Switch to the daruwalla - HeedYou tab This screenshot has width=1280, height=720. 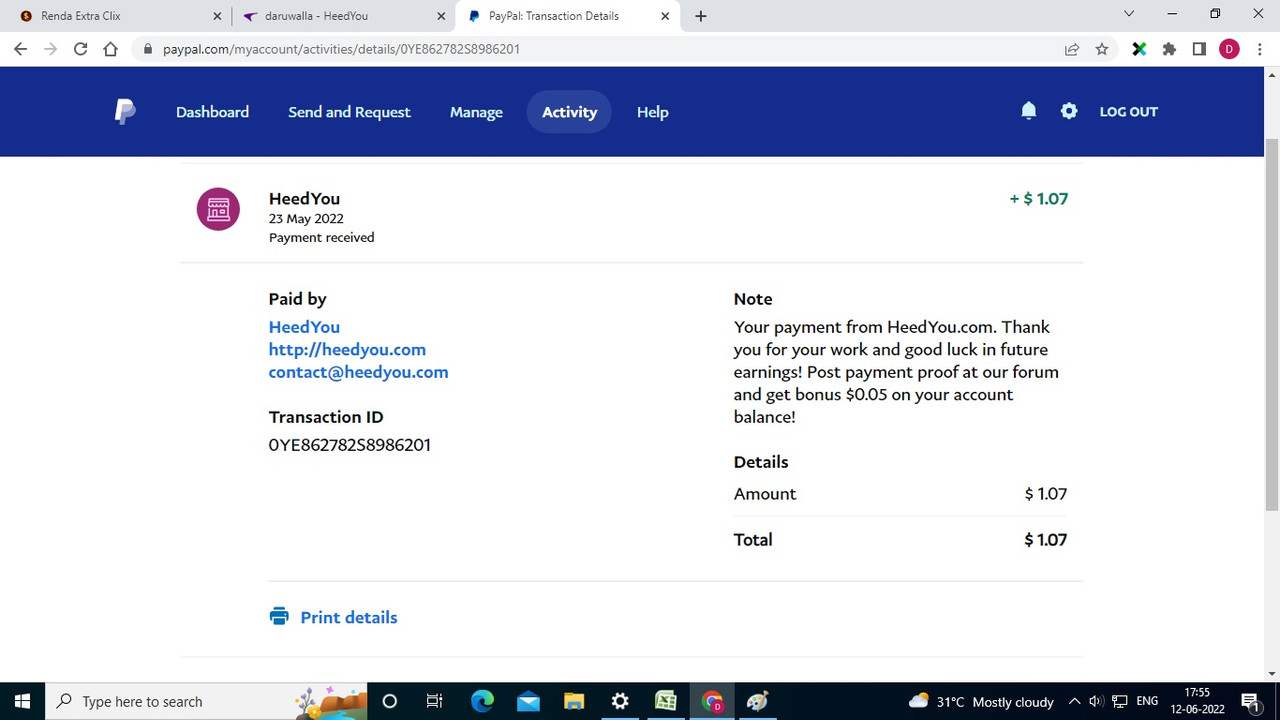342,16
